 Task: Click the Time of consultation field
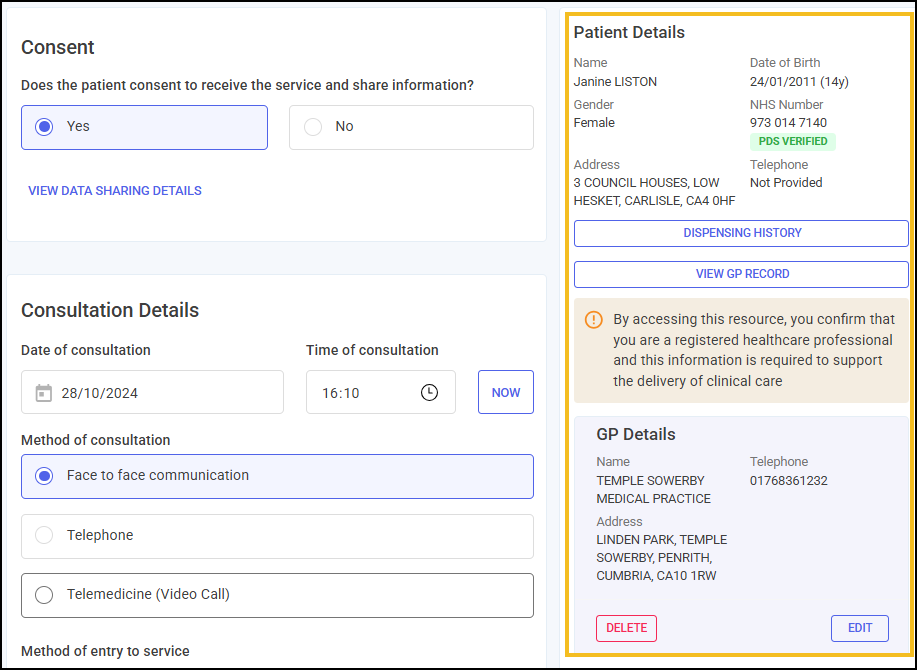click(x=381, y=392)
